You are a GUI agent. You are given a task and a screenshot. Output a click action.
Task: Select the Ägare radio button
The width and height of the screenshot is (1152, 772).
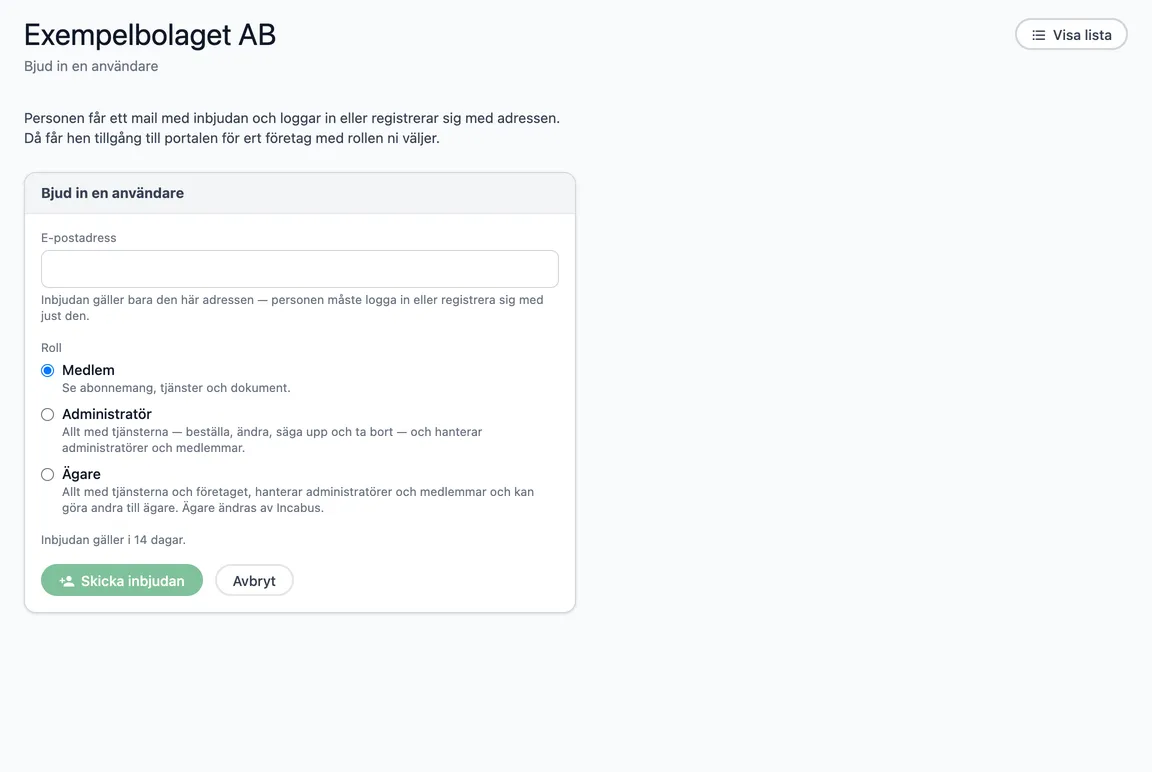[48, 475]
